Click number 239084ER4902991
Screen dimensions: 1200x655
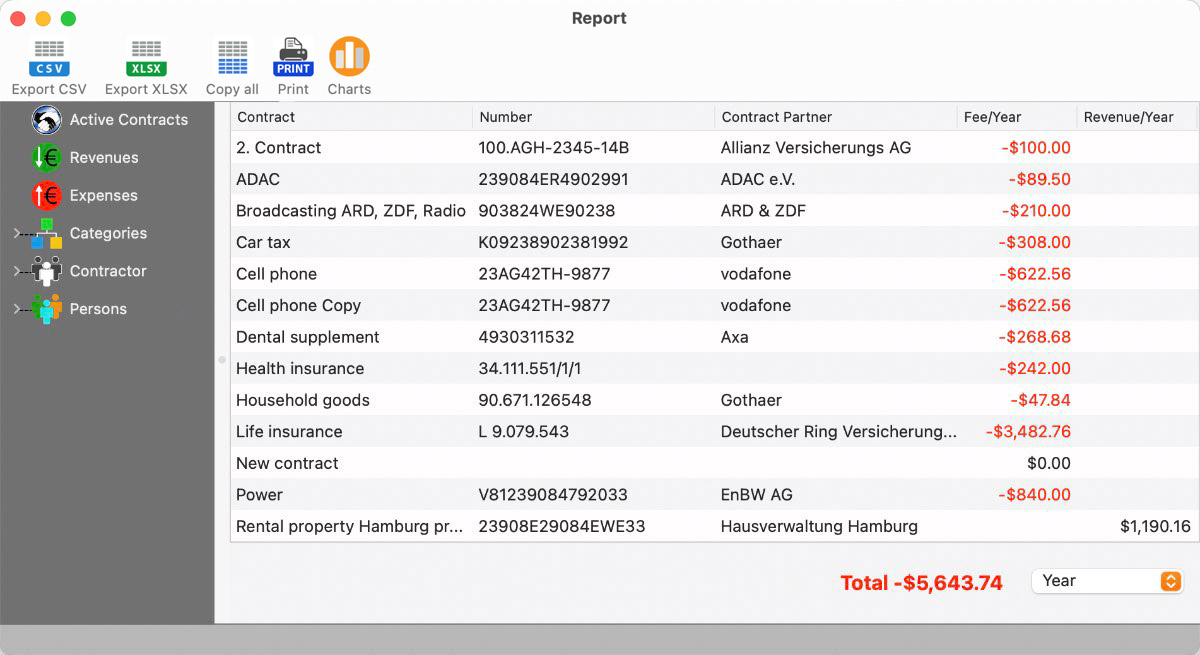[x=553, y=180]
